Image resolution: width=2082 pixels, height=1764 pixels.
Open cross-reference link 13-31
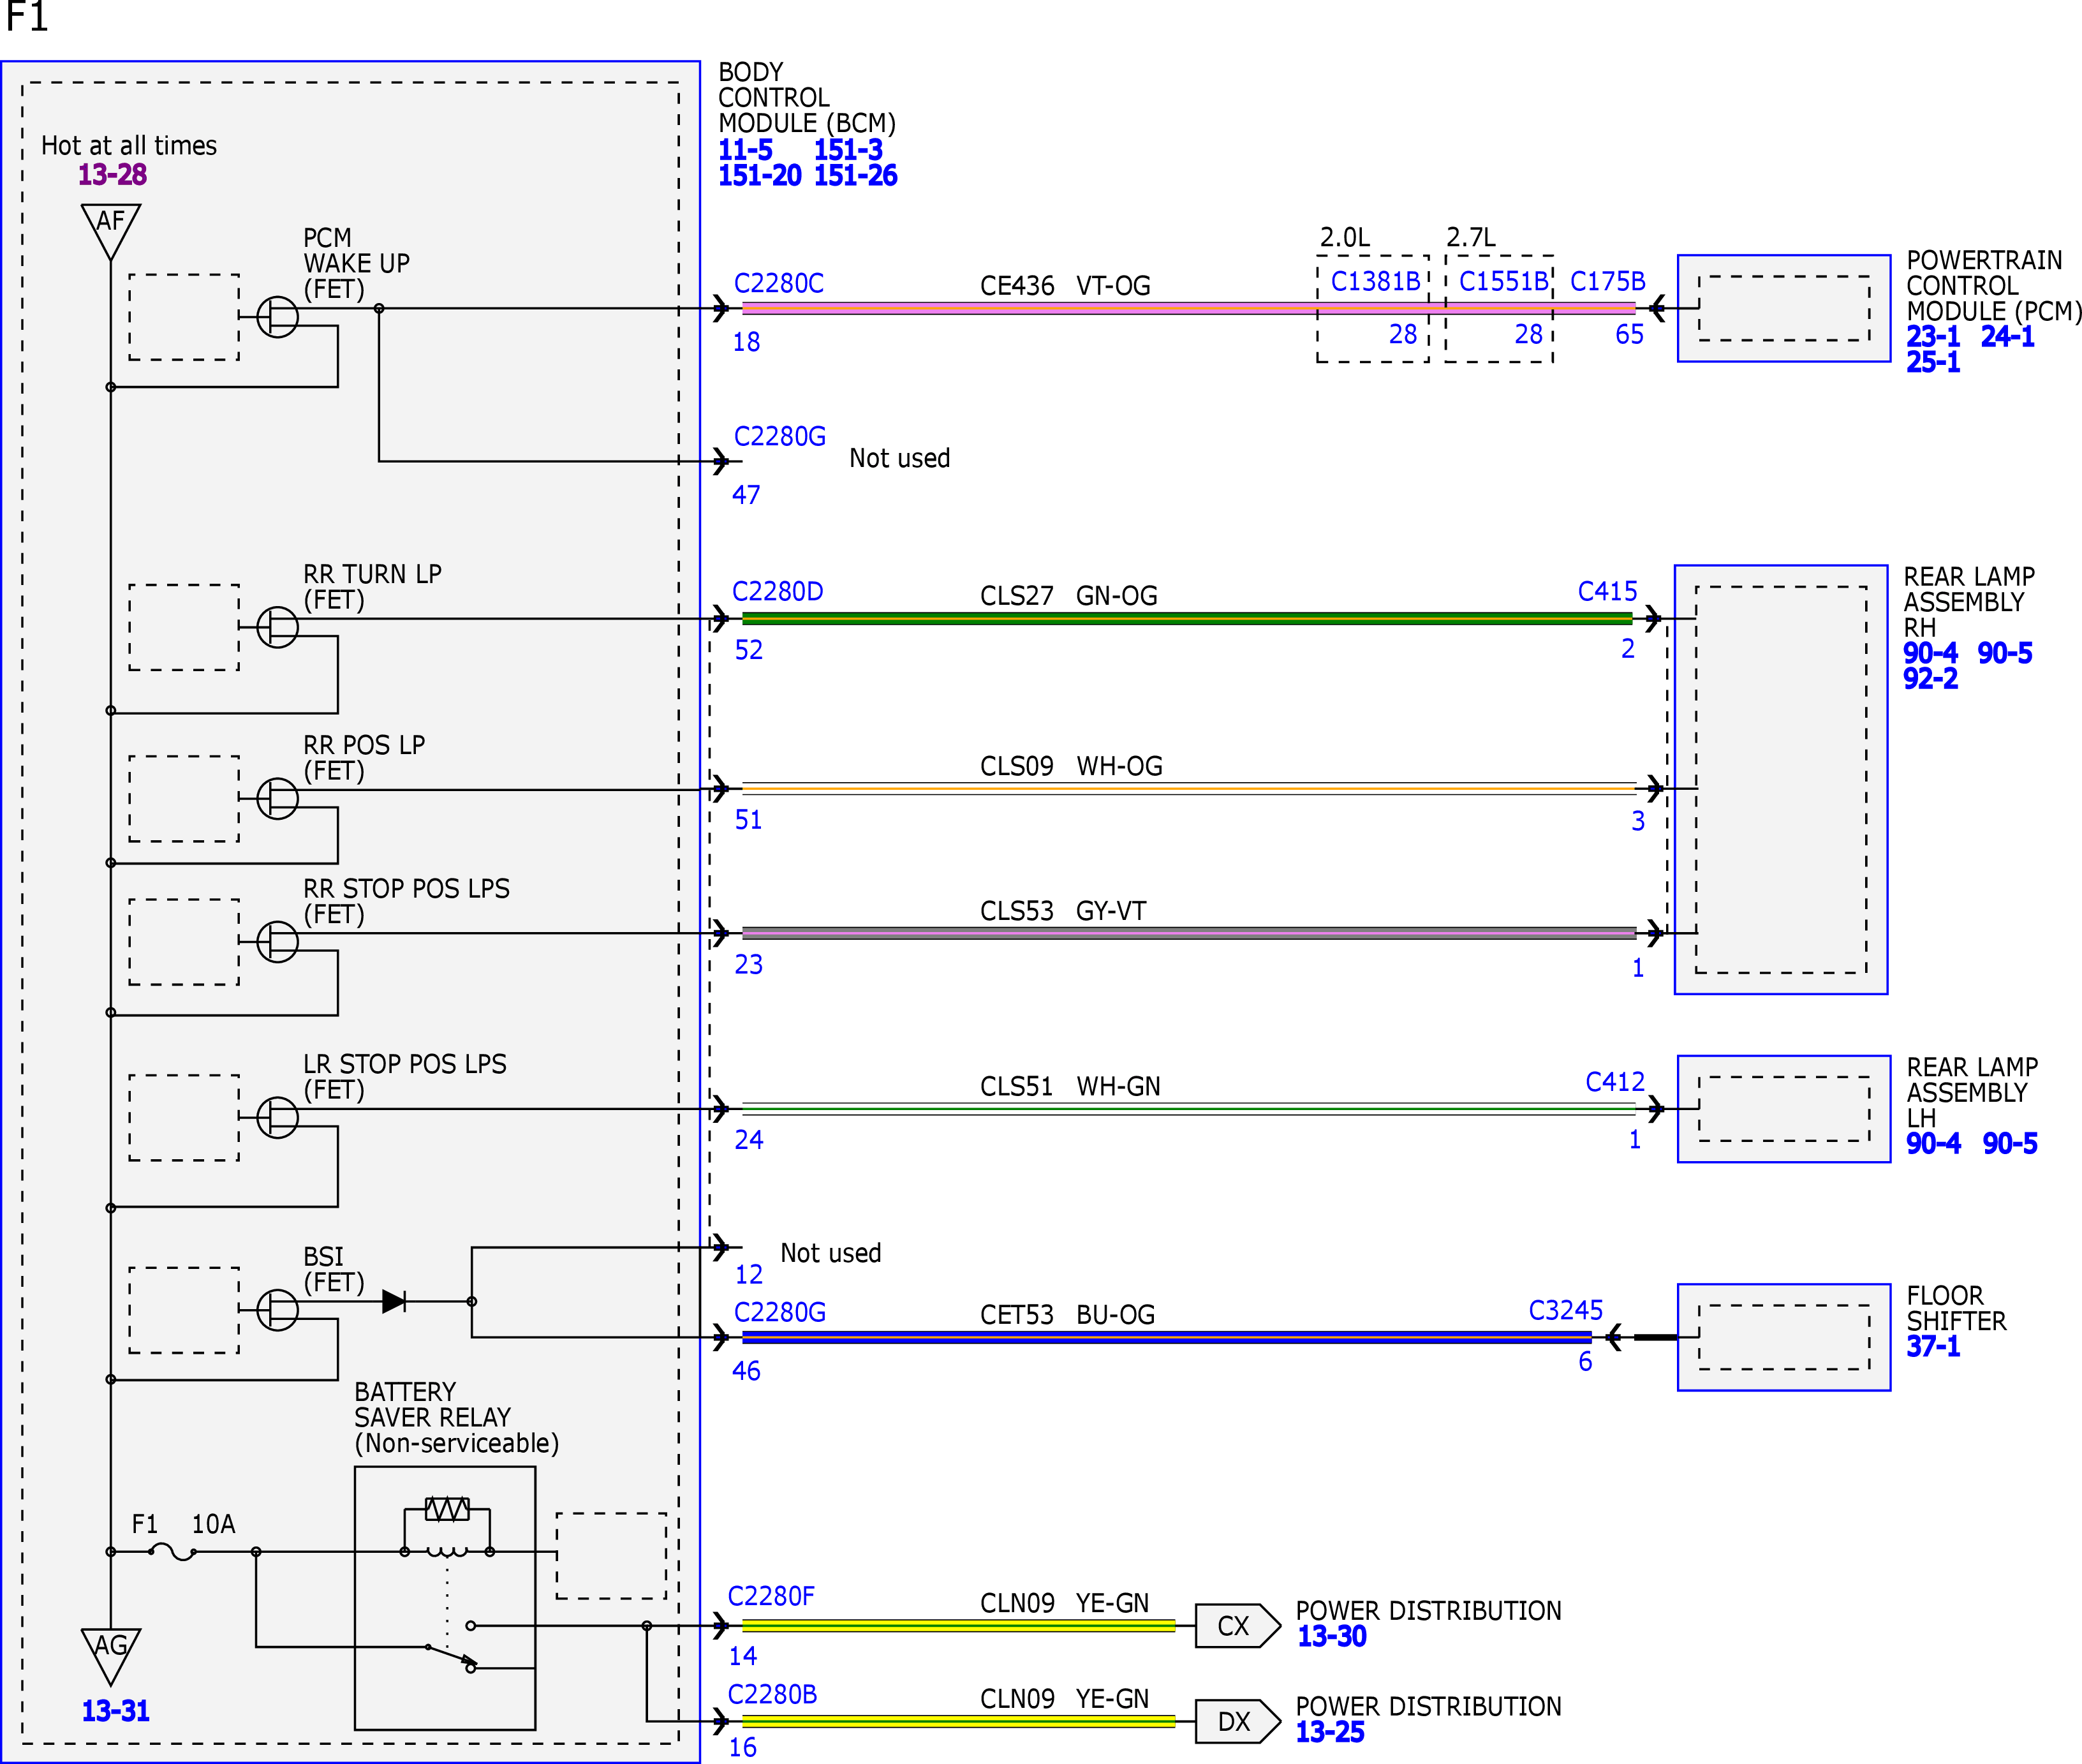pyautogui.click(x=115, y=1711)
